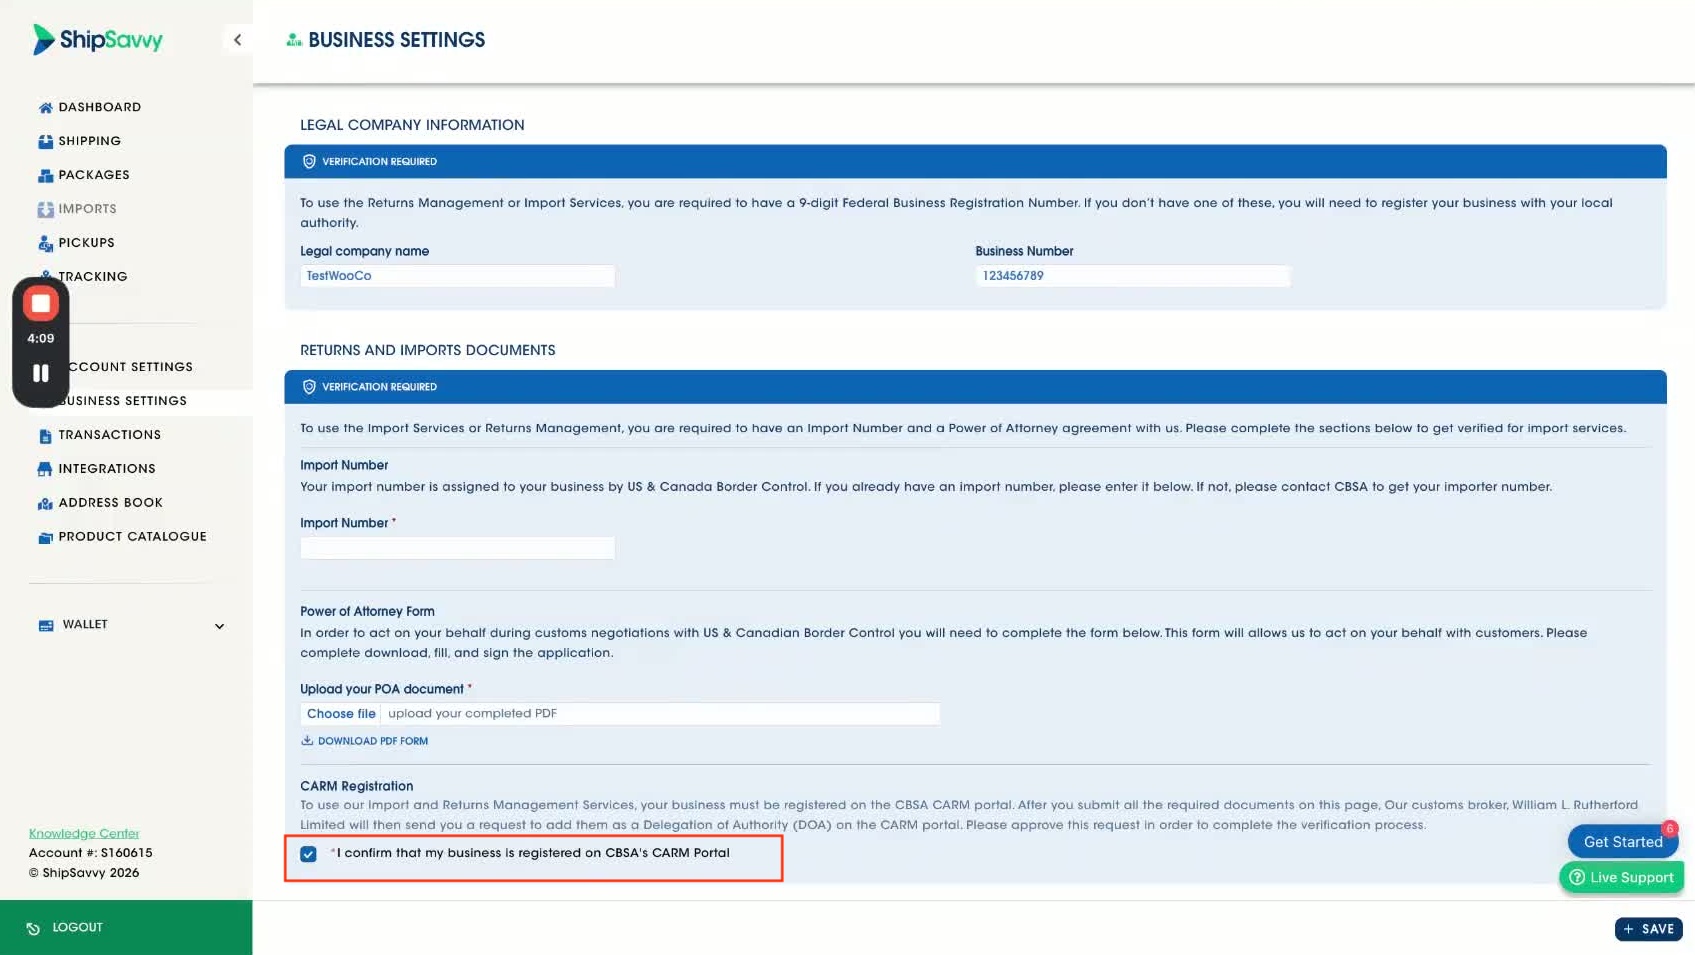1695x955 pixels.
Task: Download the PDF form
Action: pos(372,741)
